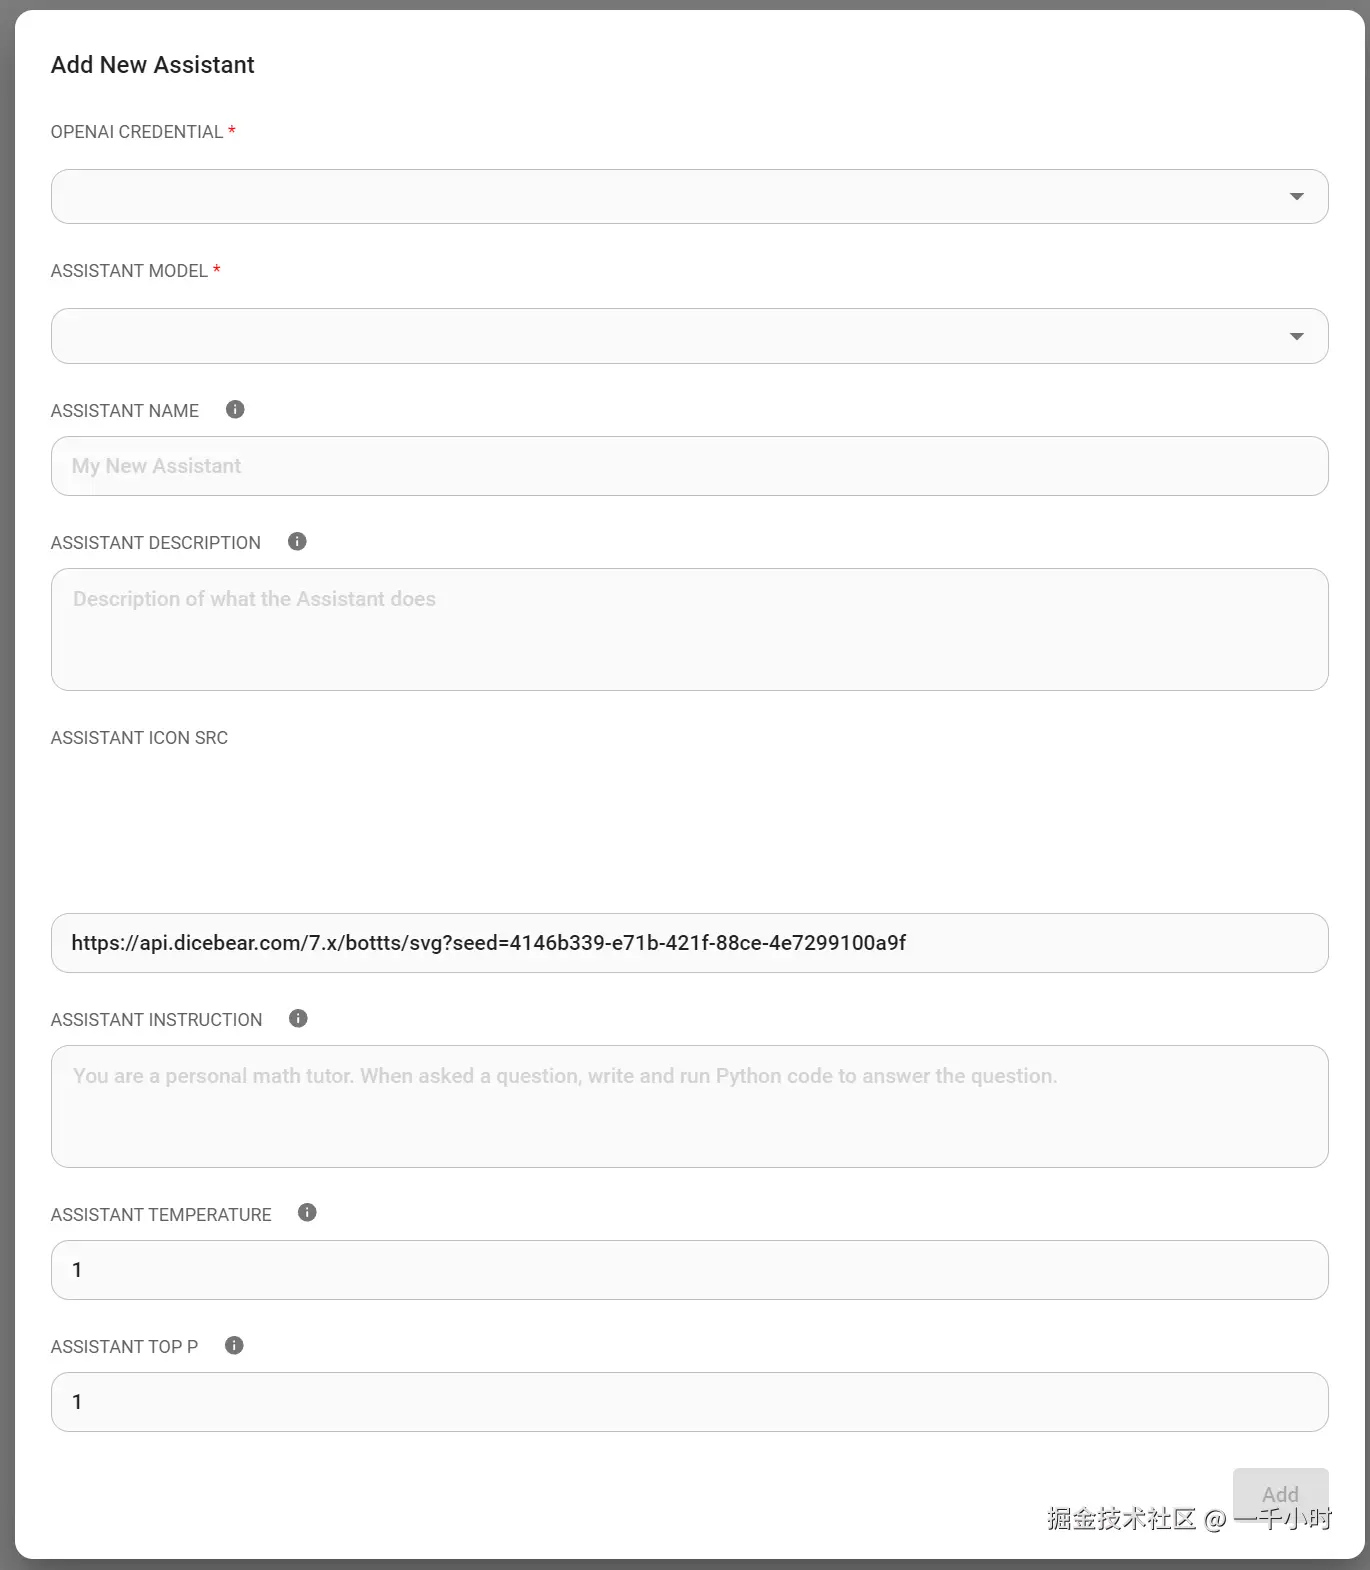Click the Assistant Model label text
This screenshot has height=1570, width=1370.
(129, 271)
